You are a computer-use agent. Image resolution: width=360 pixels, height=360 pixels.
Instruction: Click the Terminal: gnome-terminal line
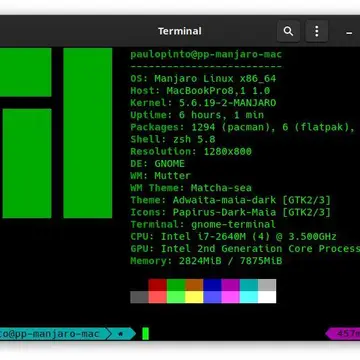(x=203, y=224)
